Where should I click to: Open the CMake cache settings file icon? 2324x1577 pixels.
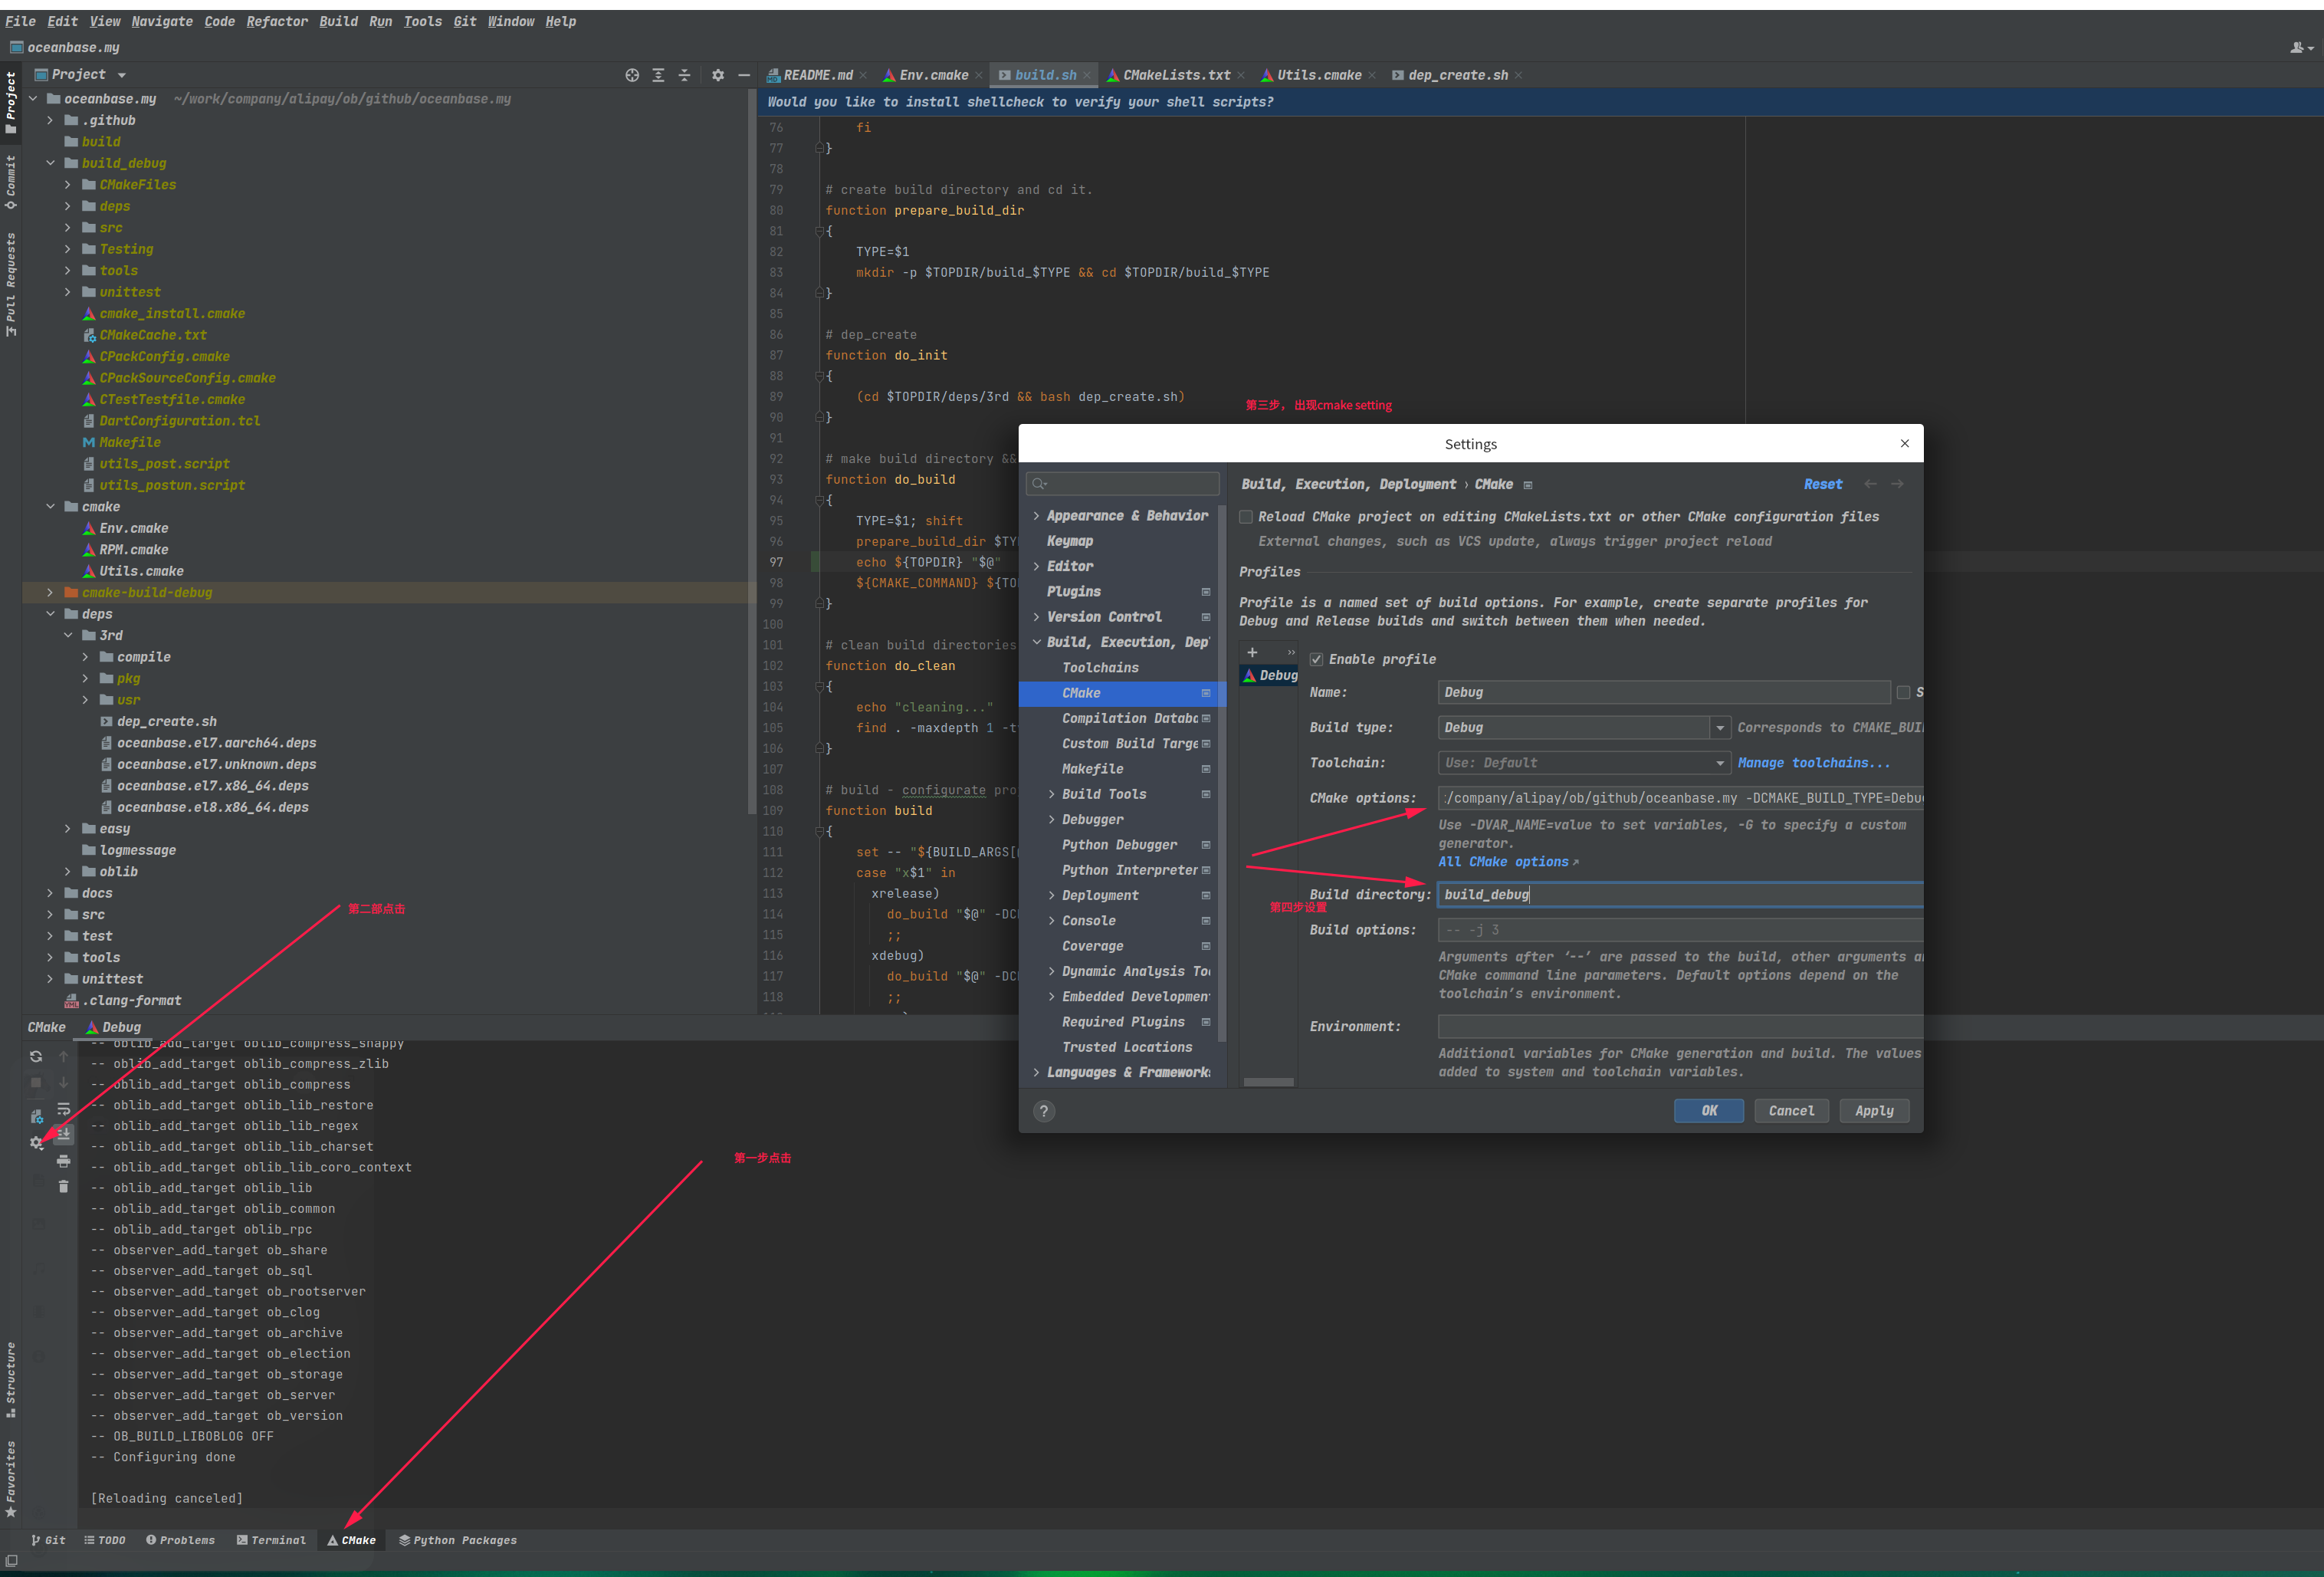tap(36, 1116)
